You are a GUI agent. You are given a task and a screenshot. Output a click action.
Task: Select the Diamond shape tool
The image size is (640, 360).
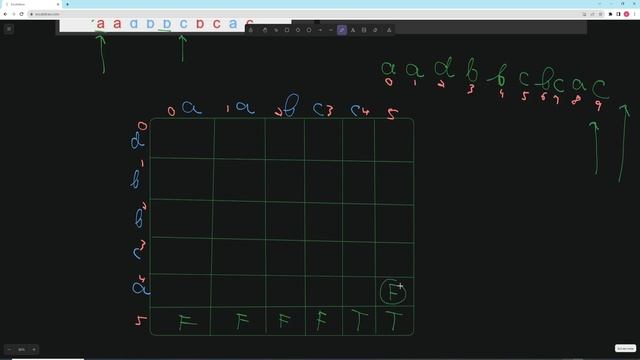[x=298, y=30]
